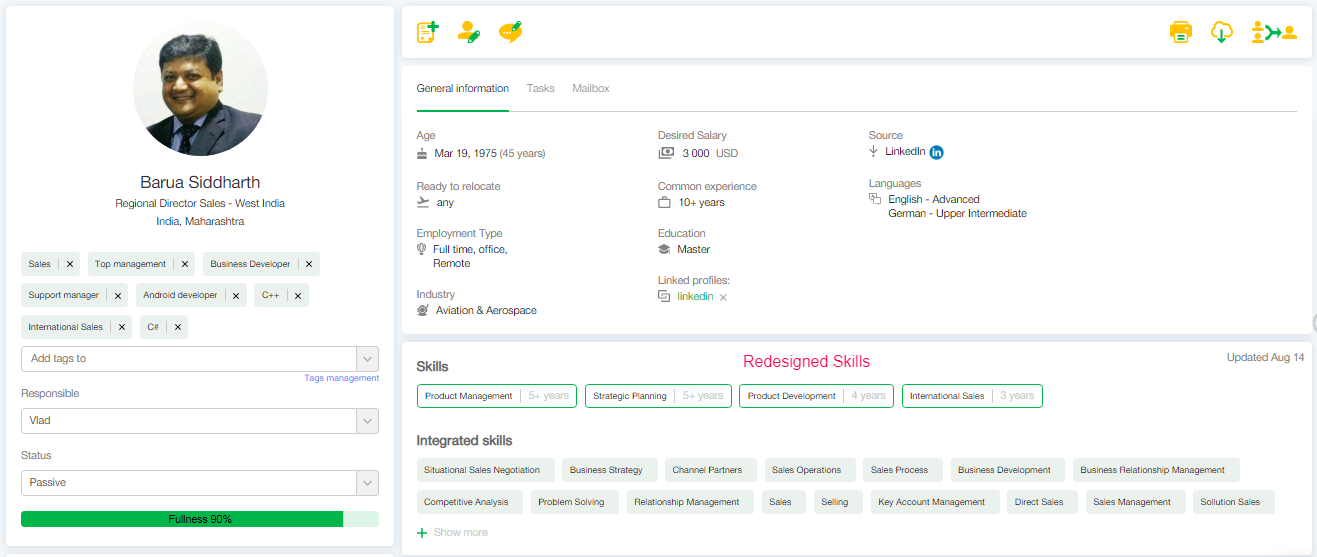Open the Tags management link
1317x557 pixels.
[341, 378]
